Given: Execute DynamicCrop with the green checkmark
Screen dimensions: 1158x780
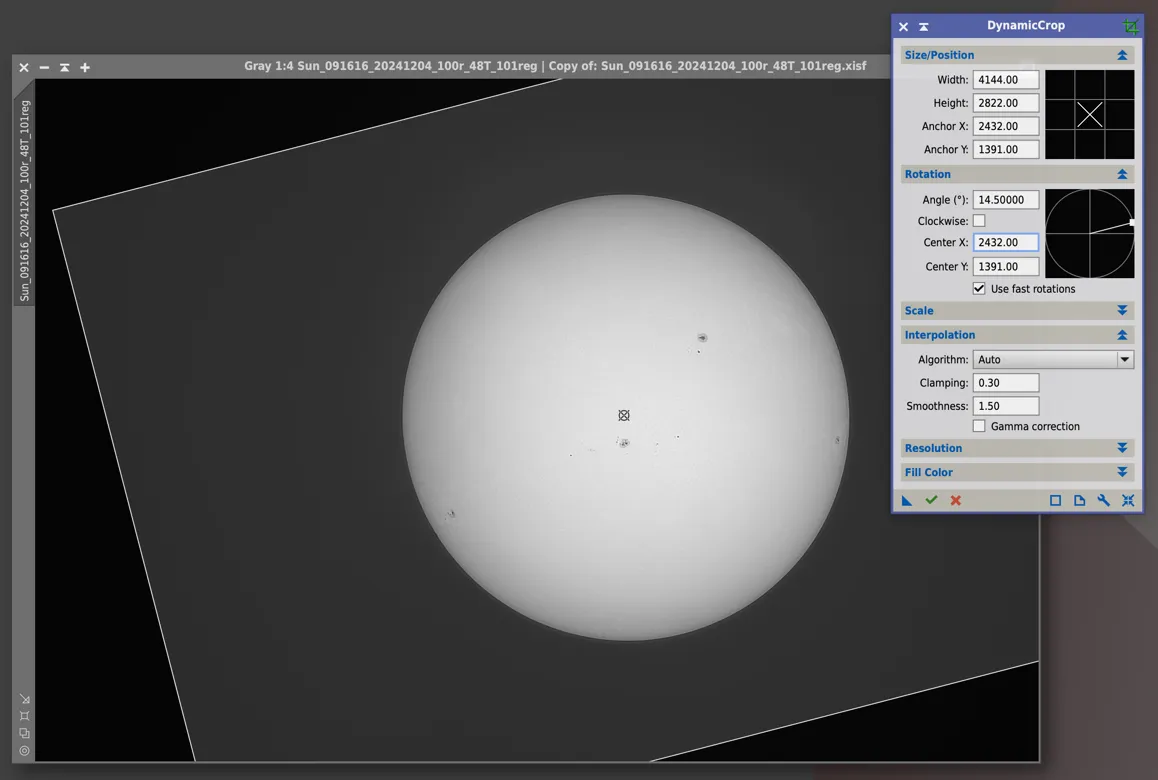Looking at the screenshot, I should coord(931,500).
